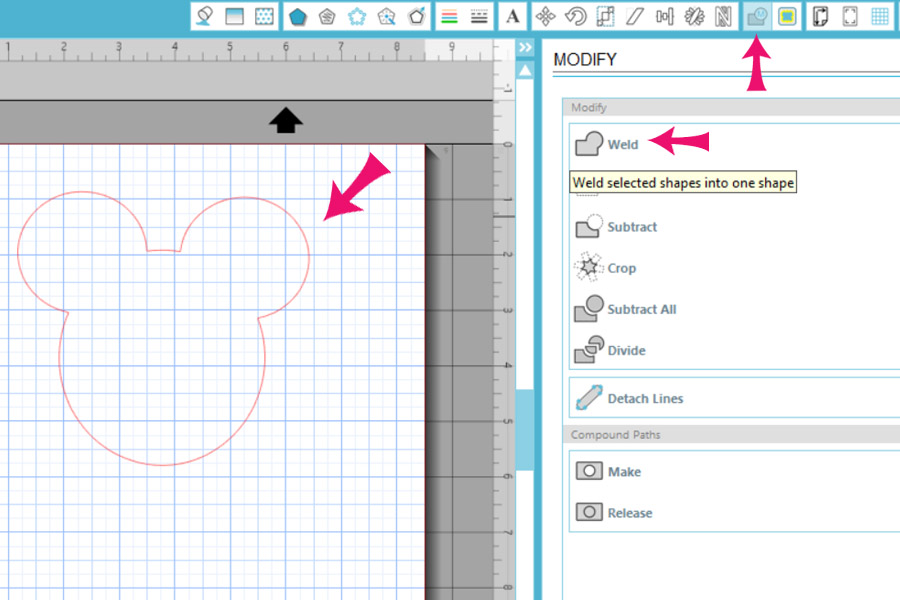The height and width of the screenshot is (600, 900).
Task: Open the Rotate panel
Action: [x=575, y=16]
